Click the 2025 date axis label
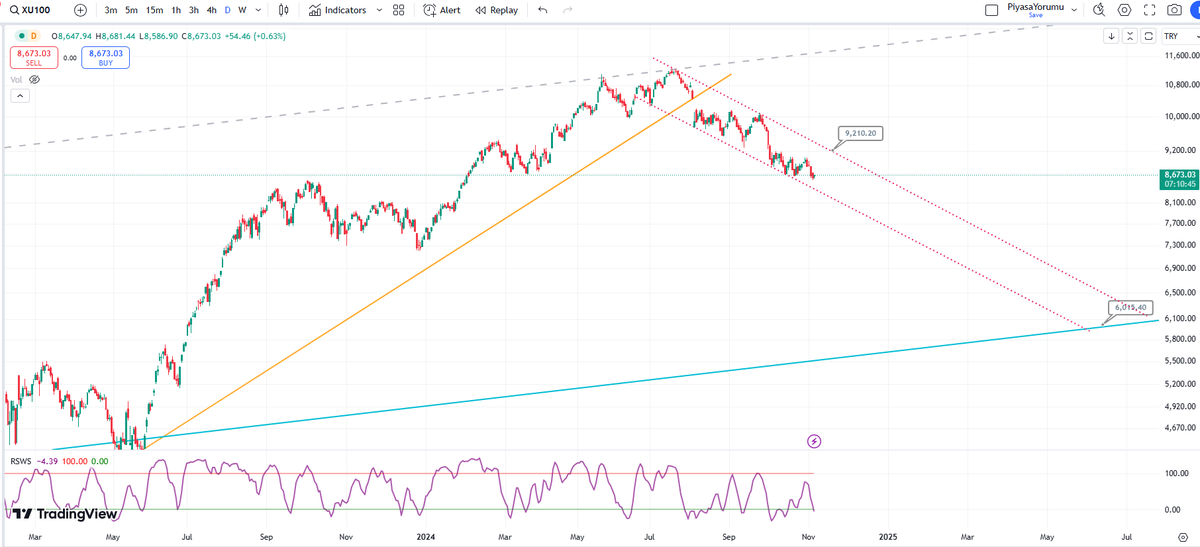 coord(887,536)
